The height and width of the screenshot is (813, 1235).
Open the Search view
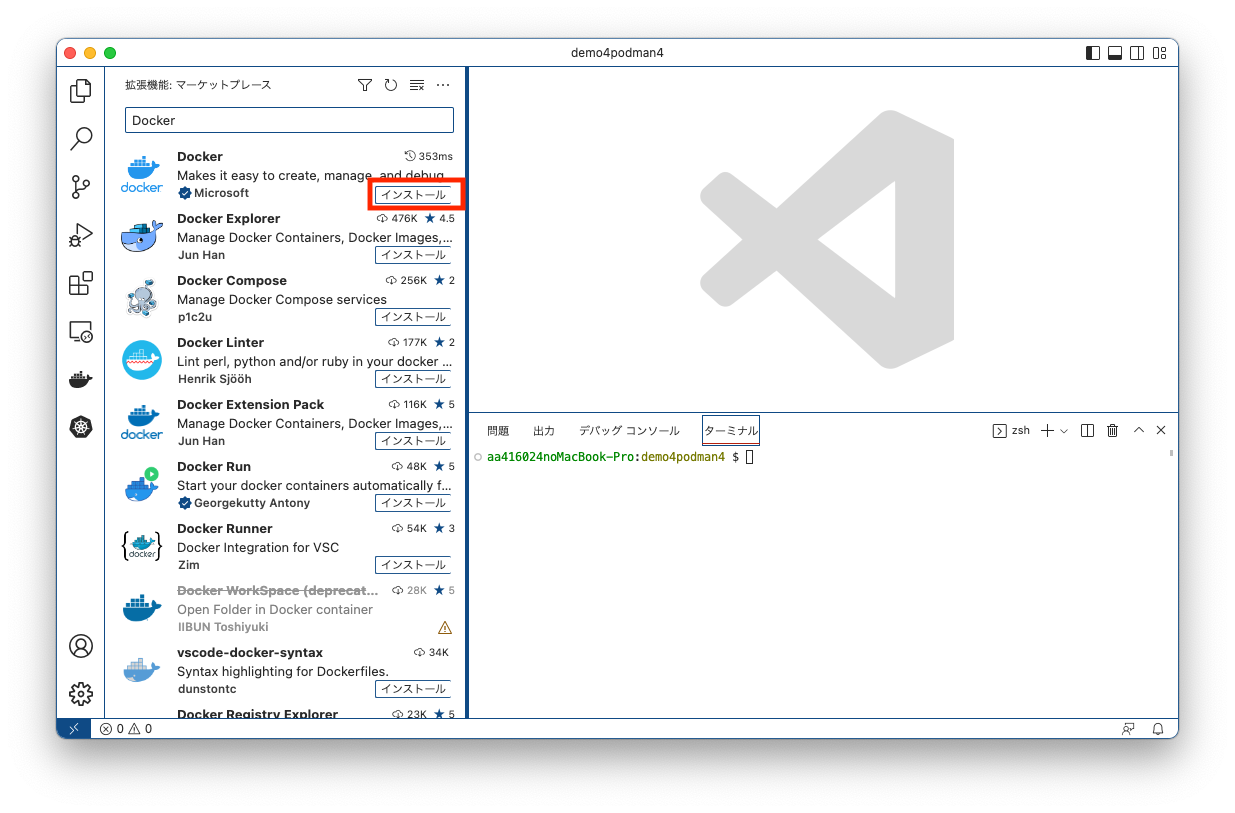click(x=81, y=138)
